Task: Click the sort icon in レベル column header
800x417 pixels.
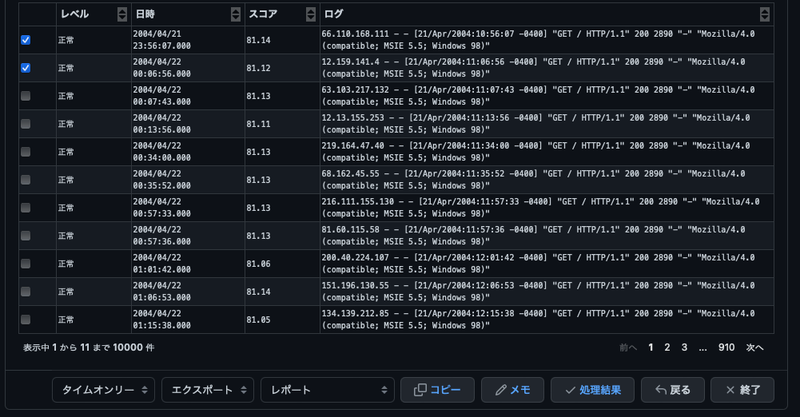Action: 121,14
